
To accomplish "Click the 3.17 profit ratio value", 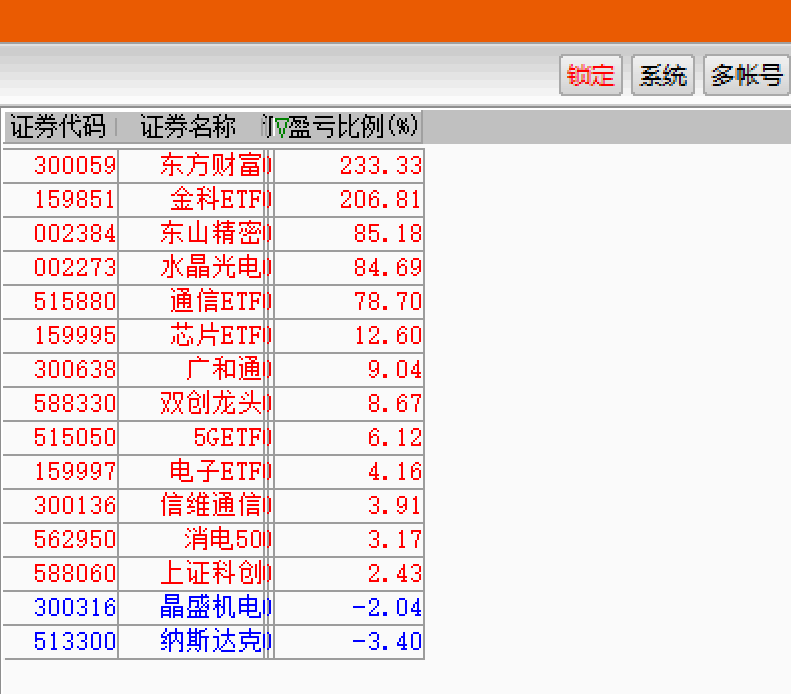I will pos(395,539).
